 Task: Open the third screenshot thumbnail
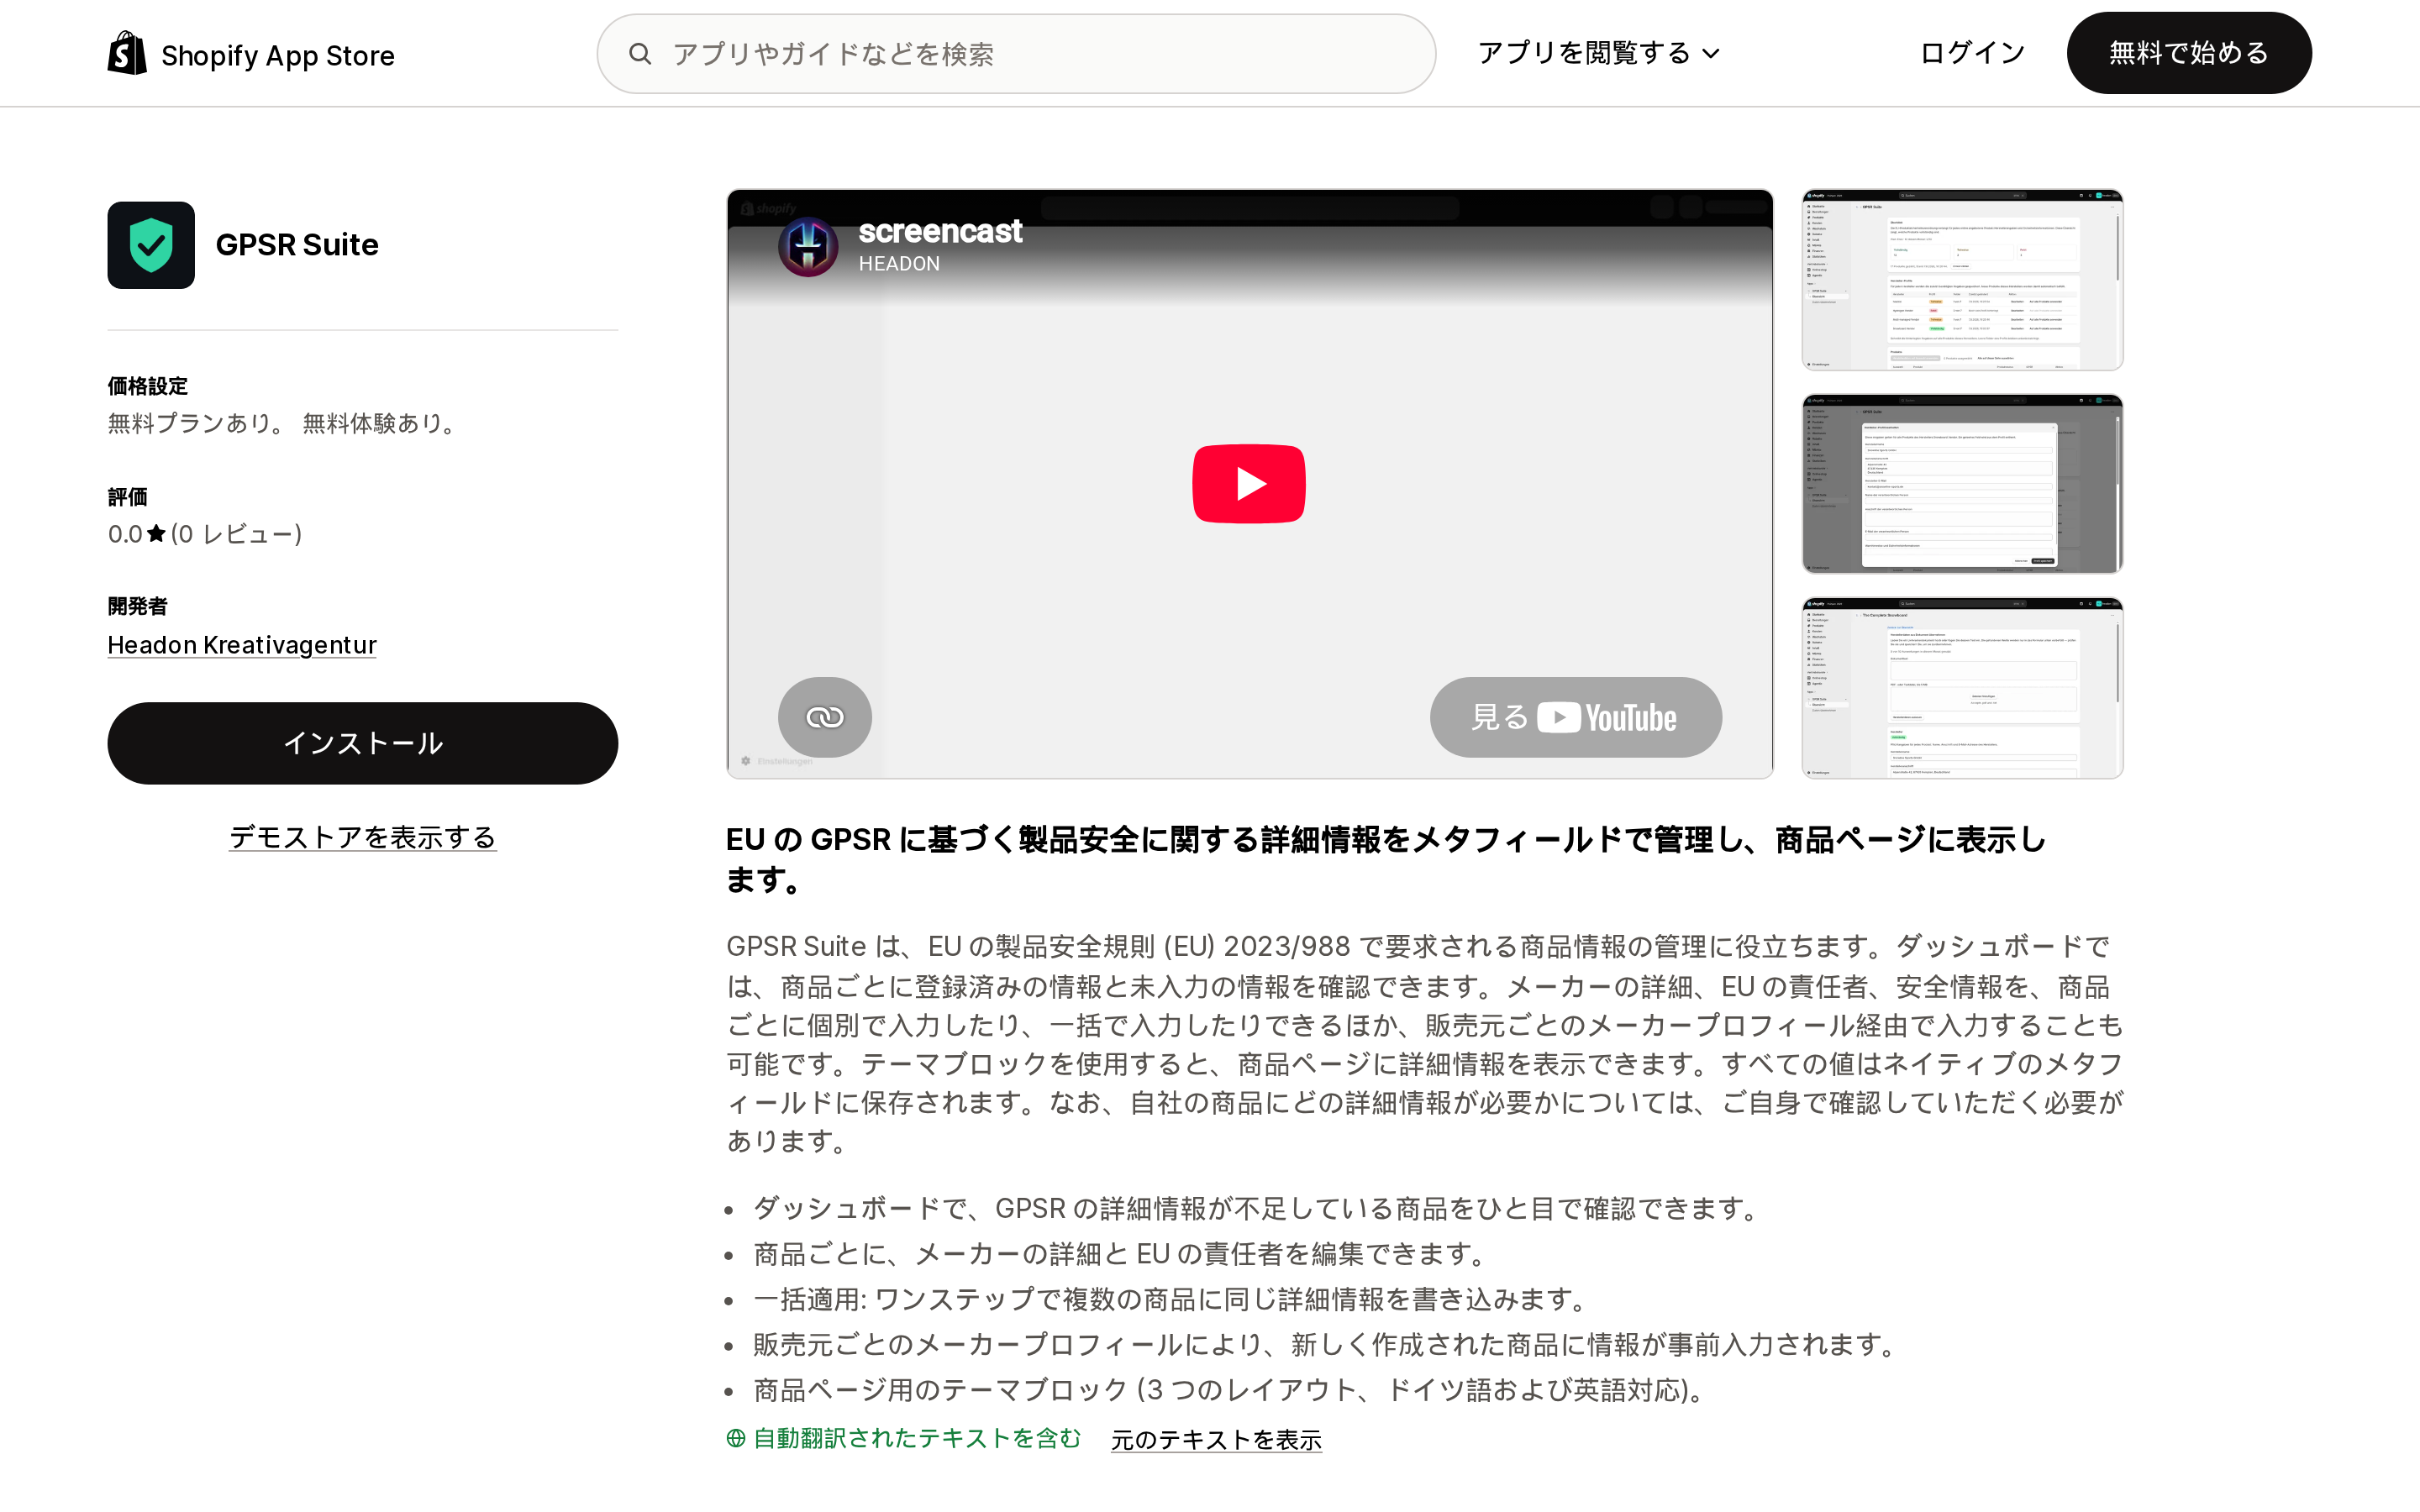[1962, 688]
